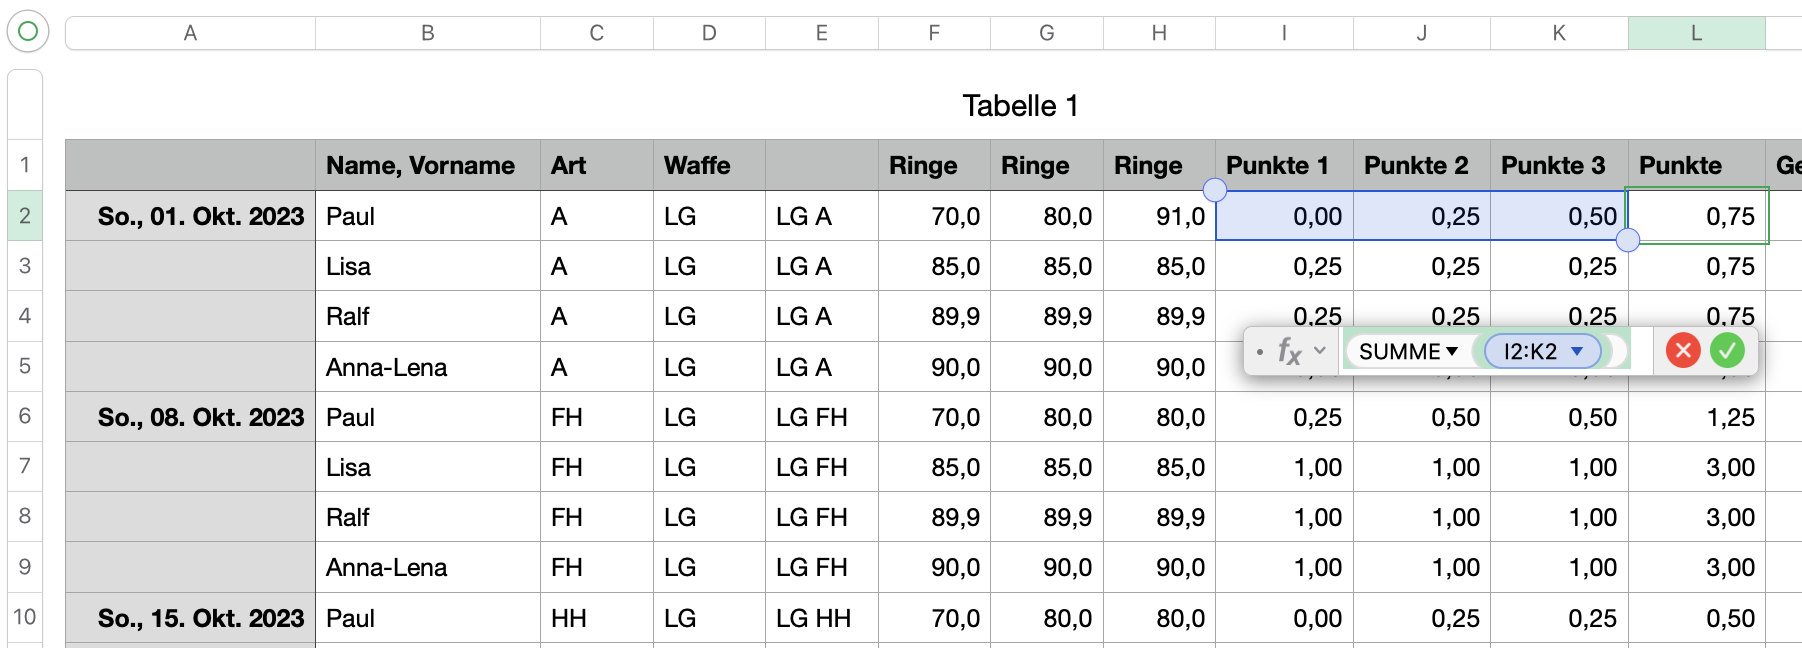Viewport: 1802px width, 648px height.
Task: Click the date cell So., 08. Okt. 2023
Action: pyautogui.click(x=200, y=417)
